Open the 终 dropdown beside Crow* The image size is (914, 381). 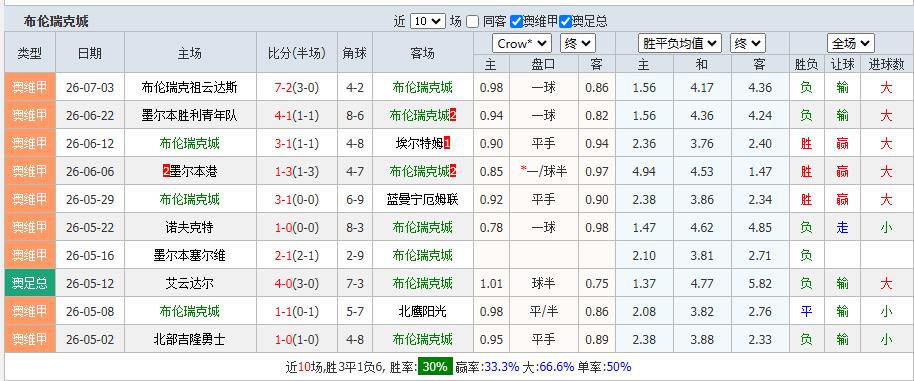click(x=578, y=44)
